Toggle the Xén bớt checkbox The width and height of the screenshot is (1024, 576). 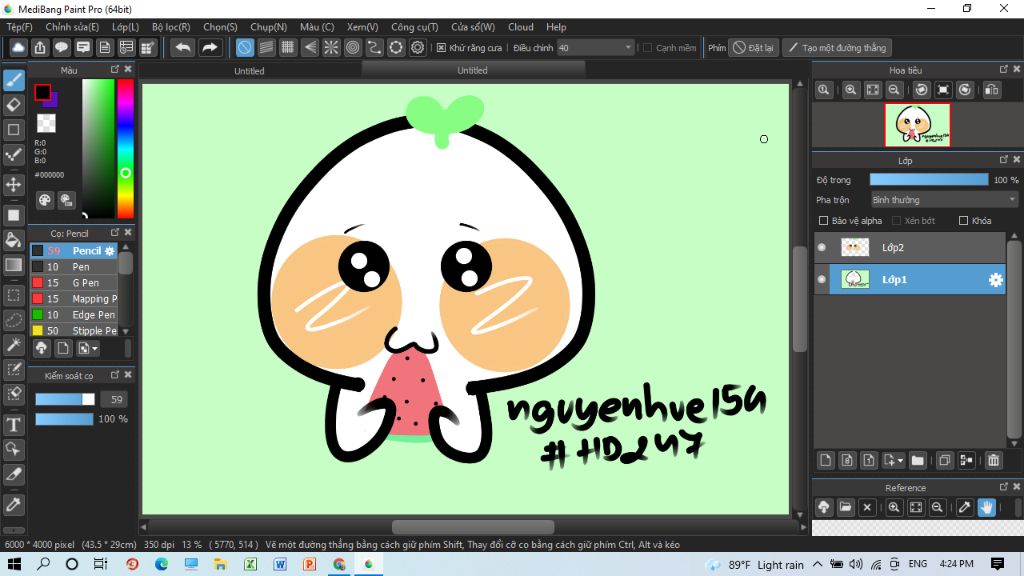[x=897, y=221]
